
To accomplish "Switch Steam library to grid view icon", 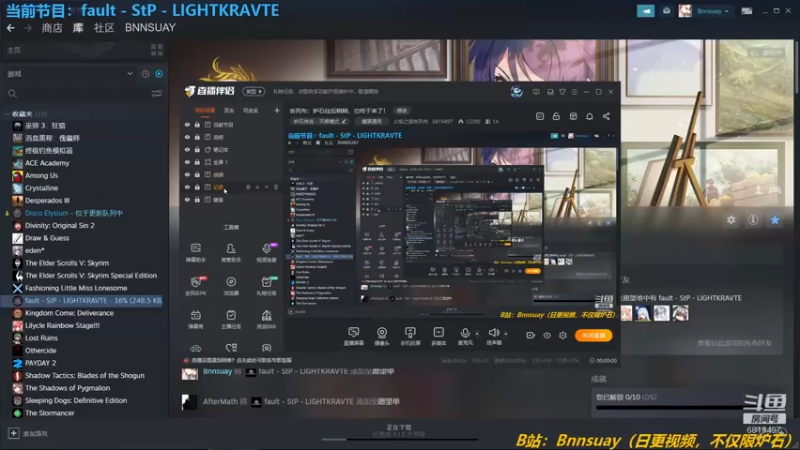I will (157, 50).
